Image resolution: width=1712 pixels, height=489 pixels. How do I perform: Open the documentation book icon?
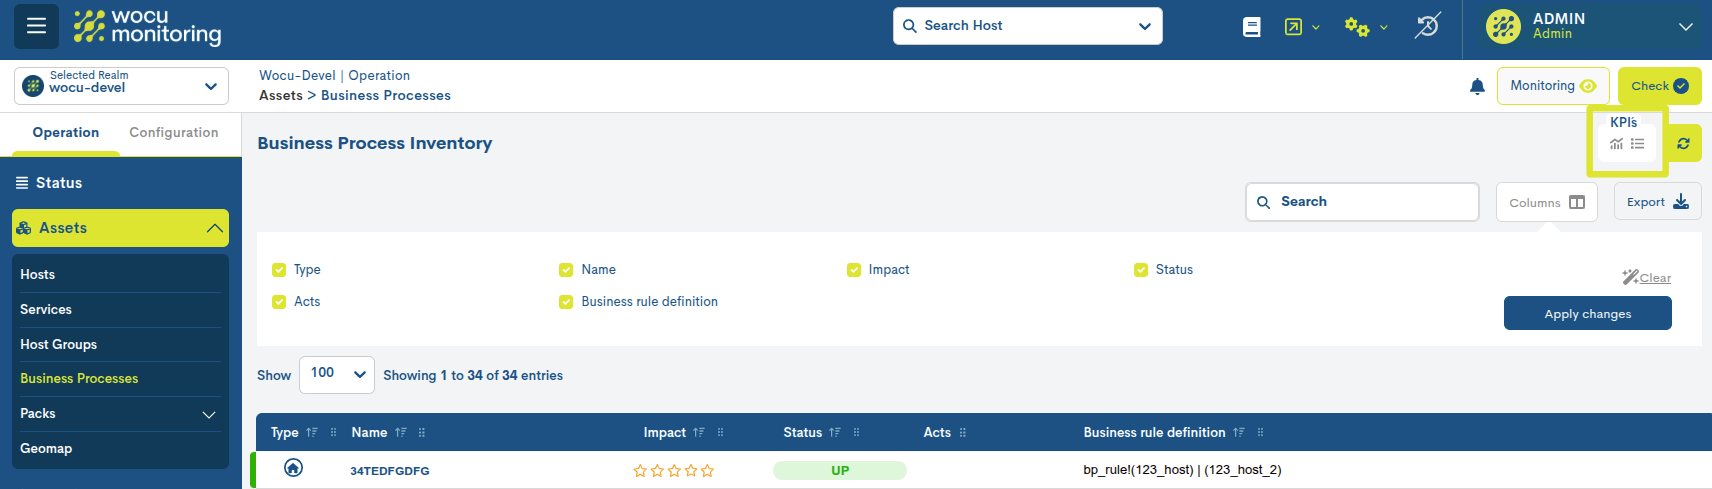point(1251,27)
